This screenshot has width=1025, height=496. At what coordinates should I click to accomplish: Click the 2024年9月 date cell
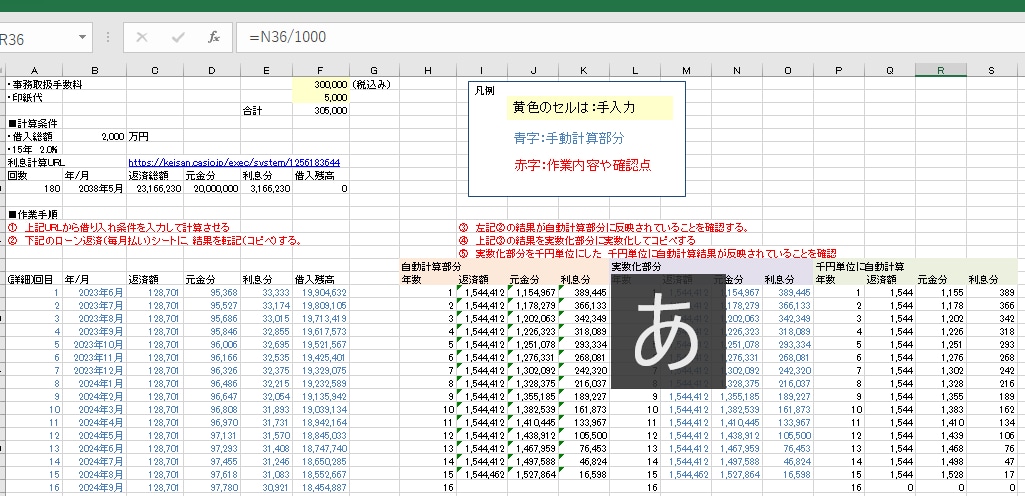pos(94,487)
